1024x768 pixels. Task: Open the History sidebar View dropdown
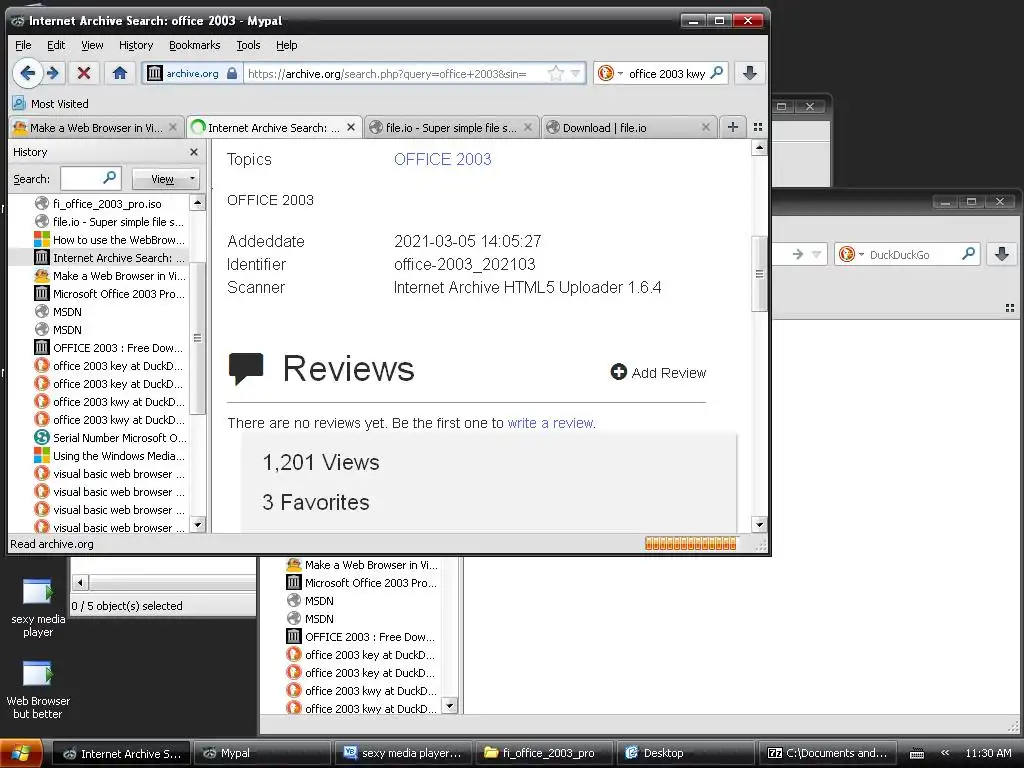(x=165, y=178)
